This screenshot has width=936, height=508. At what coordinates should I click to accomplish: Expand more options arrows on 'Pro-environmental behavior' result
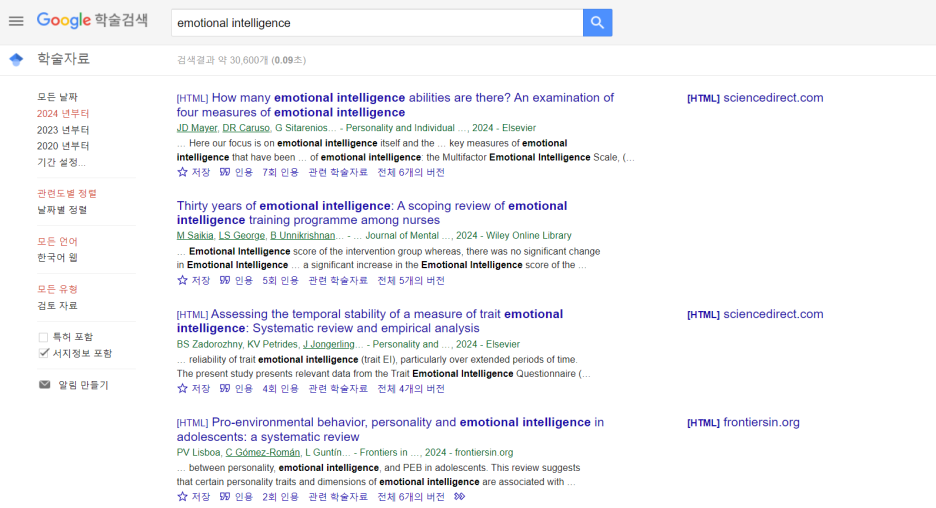click(459, 497)
